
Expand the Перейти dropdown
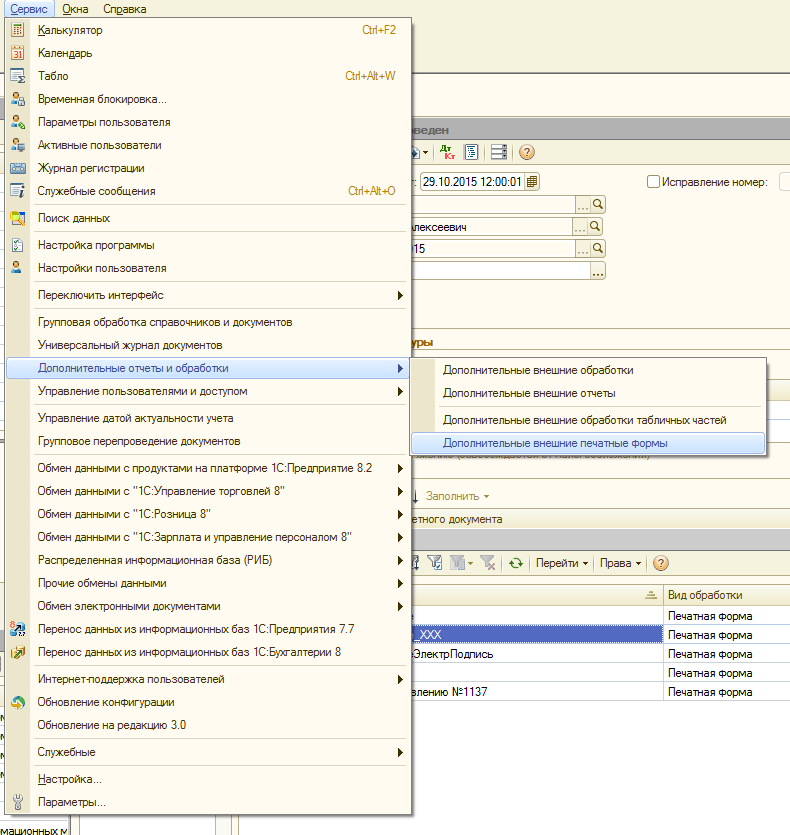point(561,563)
